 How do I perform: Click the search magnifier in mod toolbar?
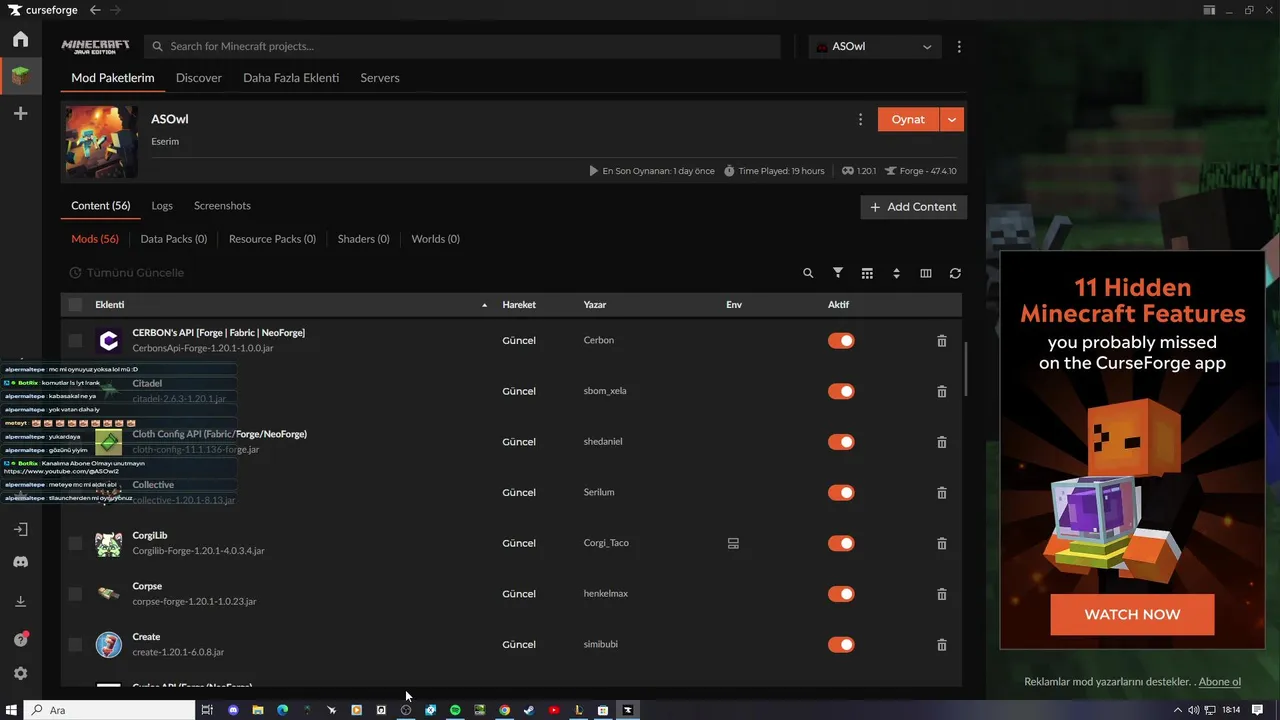(808, 273)
